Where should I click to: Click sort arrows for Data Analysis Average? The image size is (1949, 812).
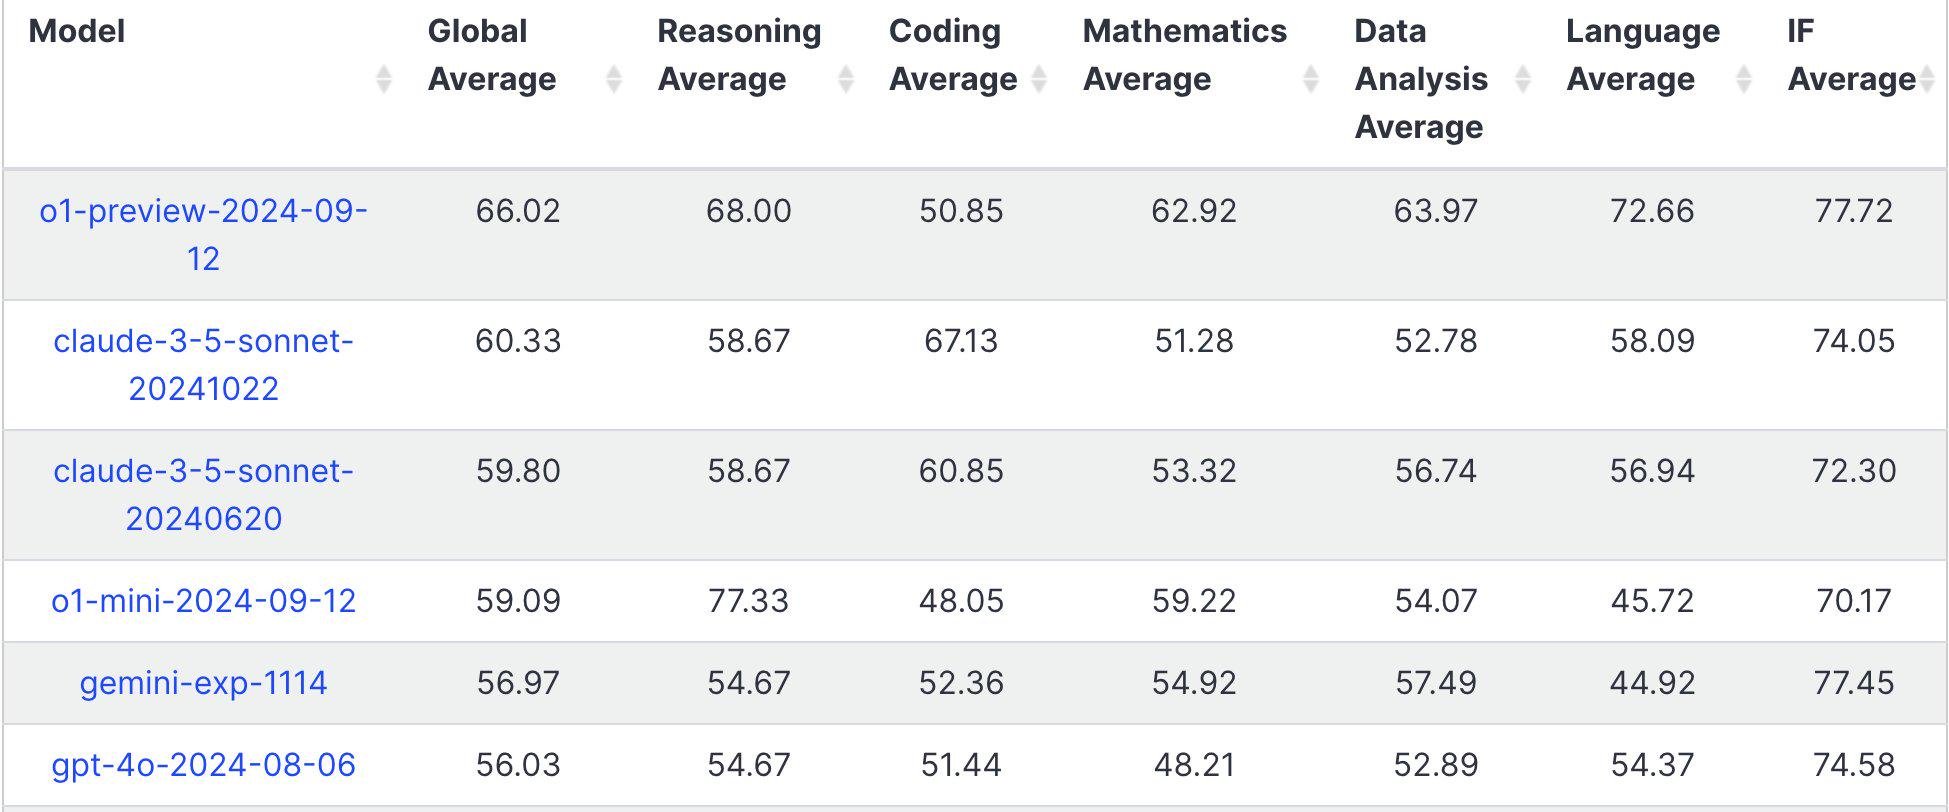coord(1523,79)
